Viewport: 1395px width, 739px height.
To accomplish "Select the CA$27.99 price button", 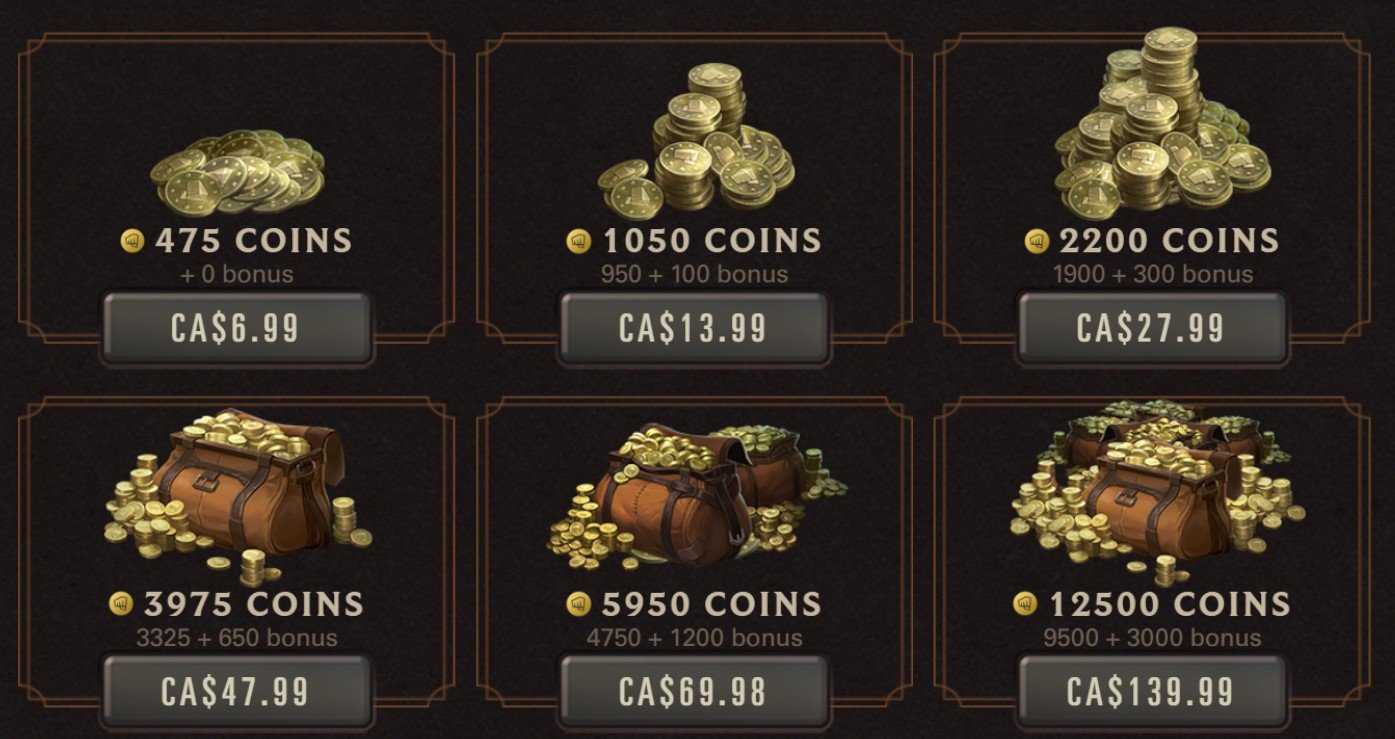I will click(x=1151, y=328).
